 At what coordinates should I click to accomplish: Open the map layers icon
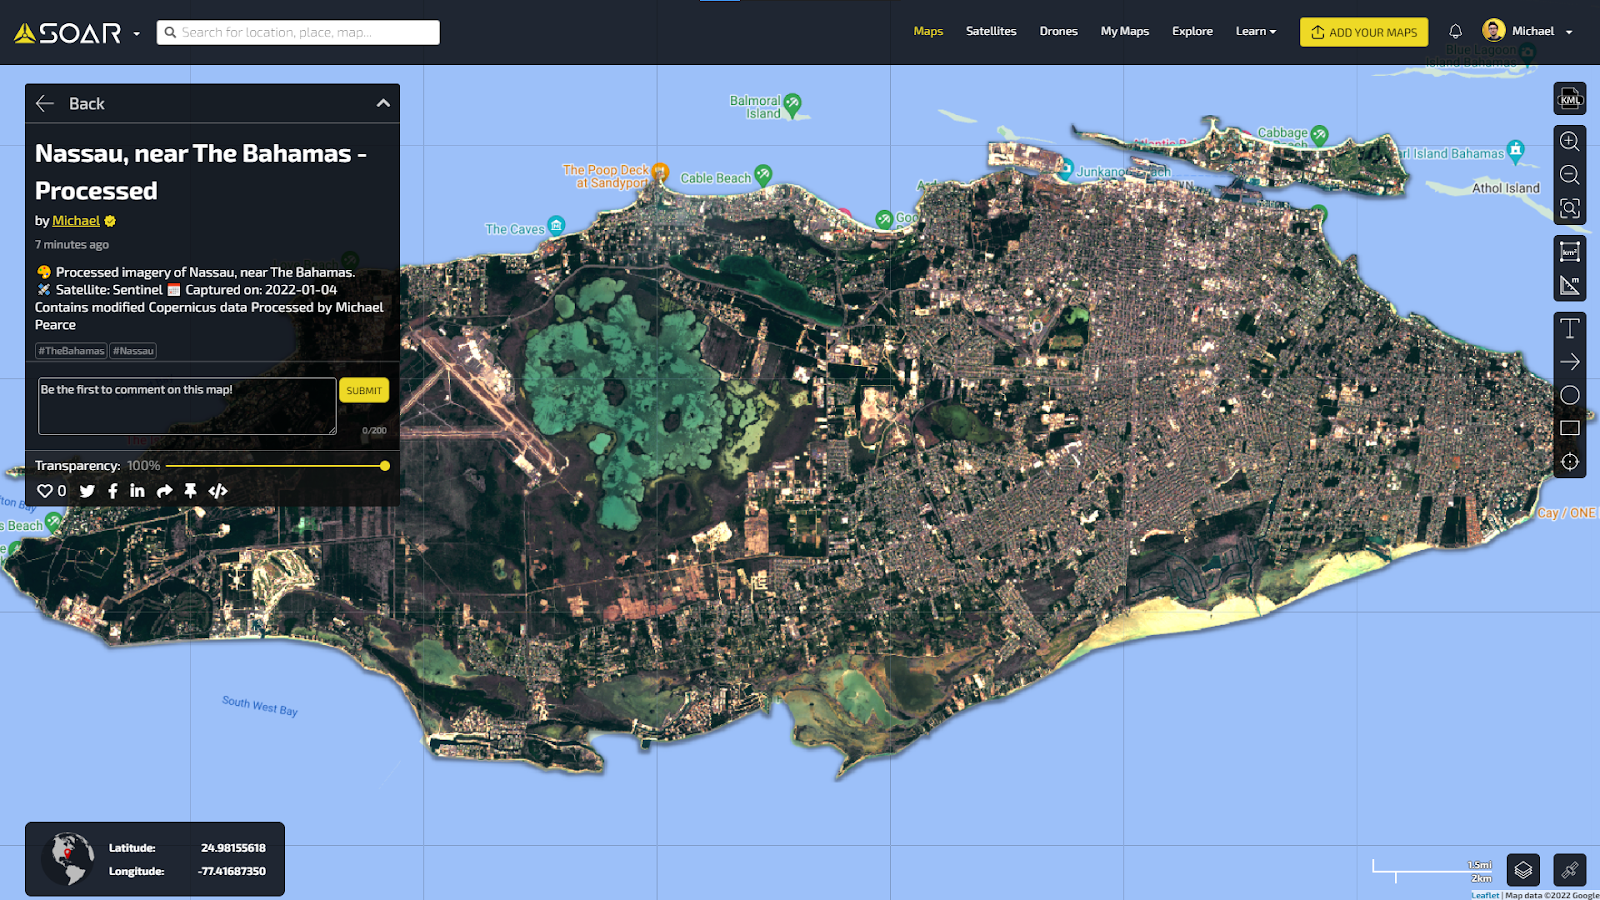[1522, 870]
